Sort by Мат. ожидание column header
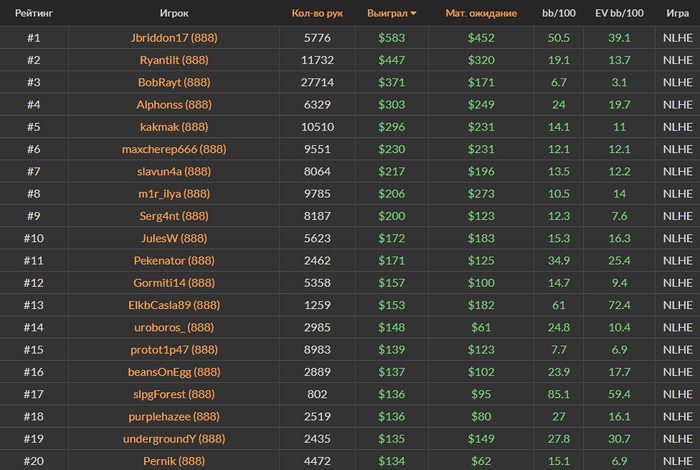Image resolution: width=700 pixels, height=470 pixels. 481,13
